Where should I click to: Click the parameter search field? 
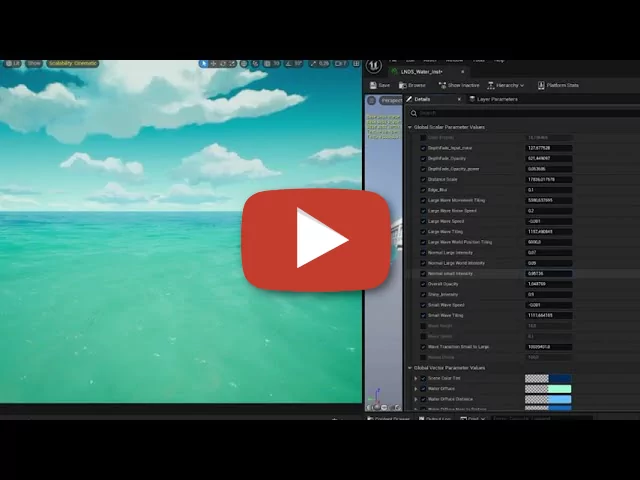point(529,113)
